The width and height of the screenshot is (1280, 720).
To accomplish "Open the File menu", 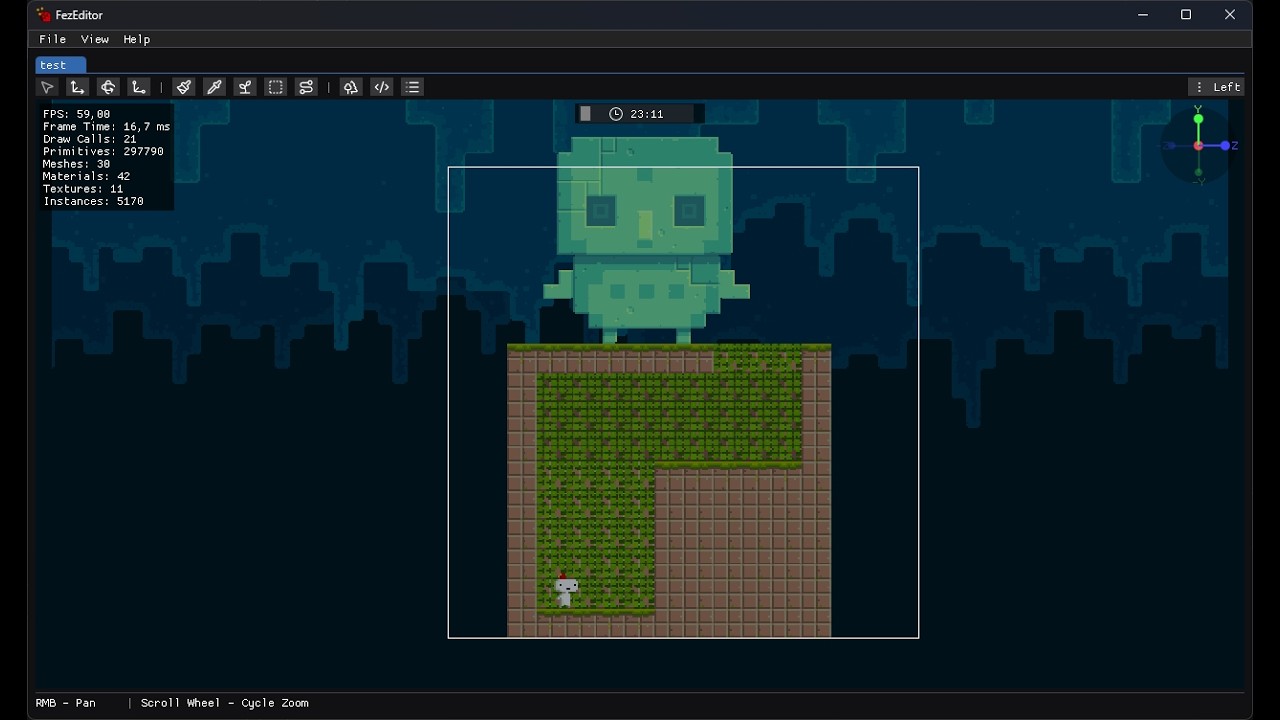I will click(x=52, y=39).
